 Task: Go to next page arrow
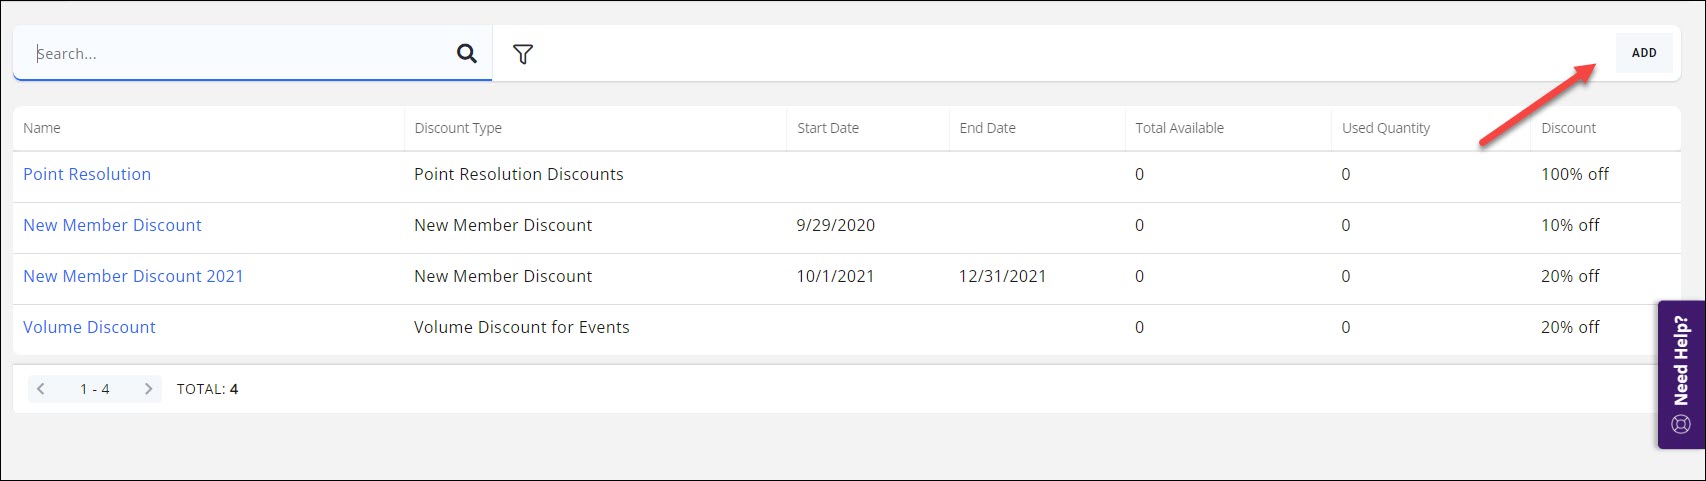coord(148,389)
